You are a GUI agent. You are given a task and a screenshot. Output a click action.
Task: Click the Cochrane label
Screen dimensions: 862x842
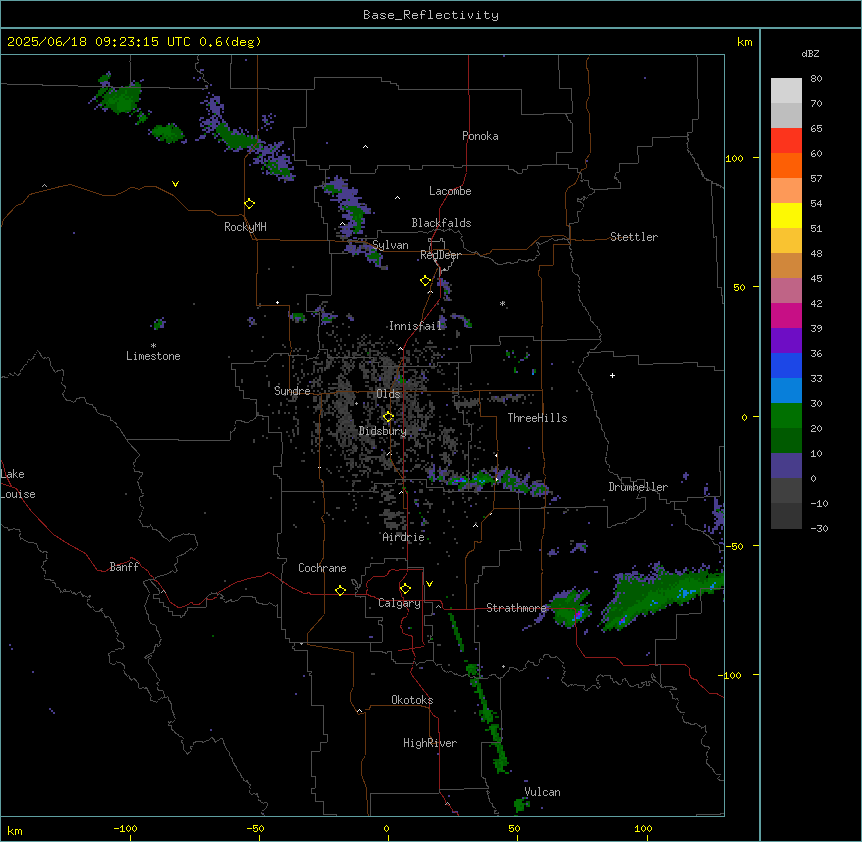(322, 568)
